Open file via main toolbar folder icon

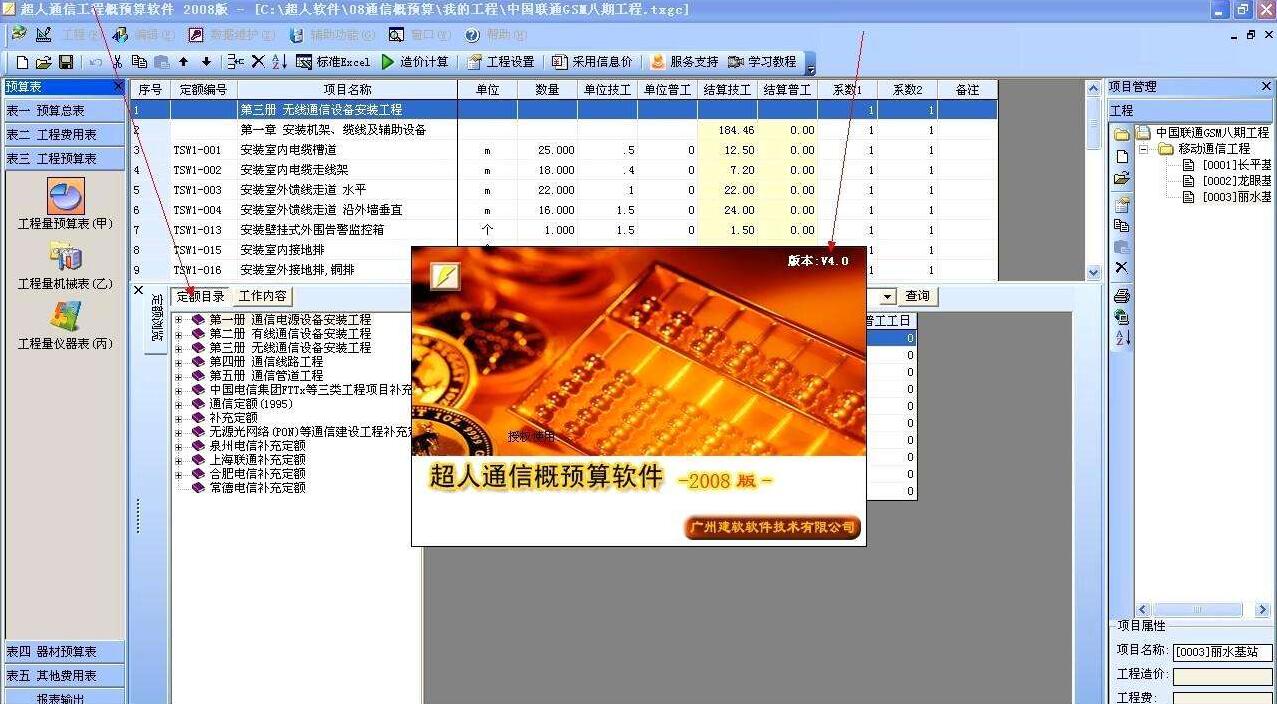point(43,62)
